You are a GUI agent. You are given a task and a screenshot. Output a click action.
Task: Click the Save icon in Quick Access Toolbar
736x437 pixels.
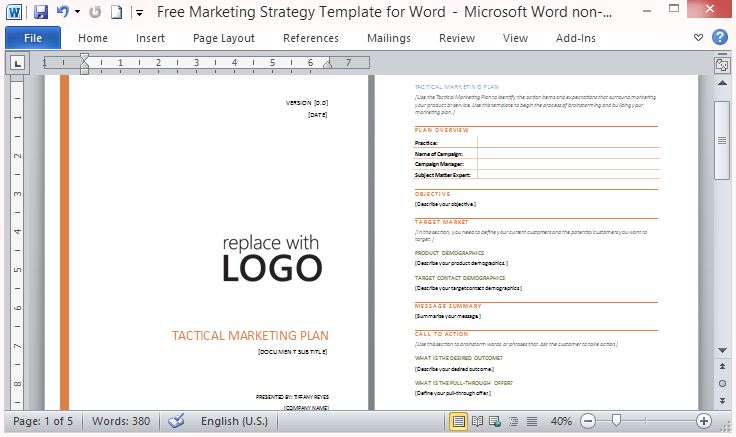(x=41, y=13)
